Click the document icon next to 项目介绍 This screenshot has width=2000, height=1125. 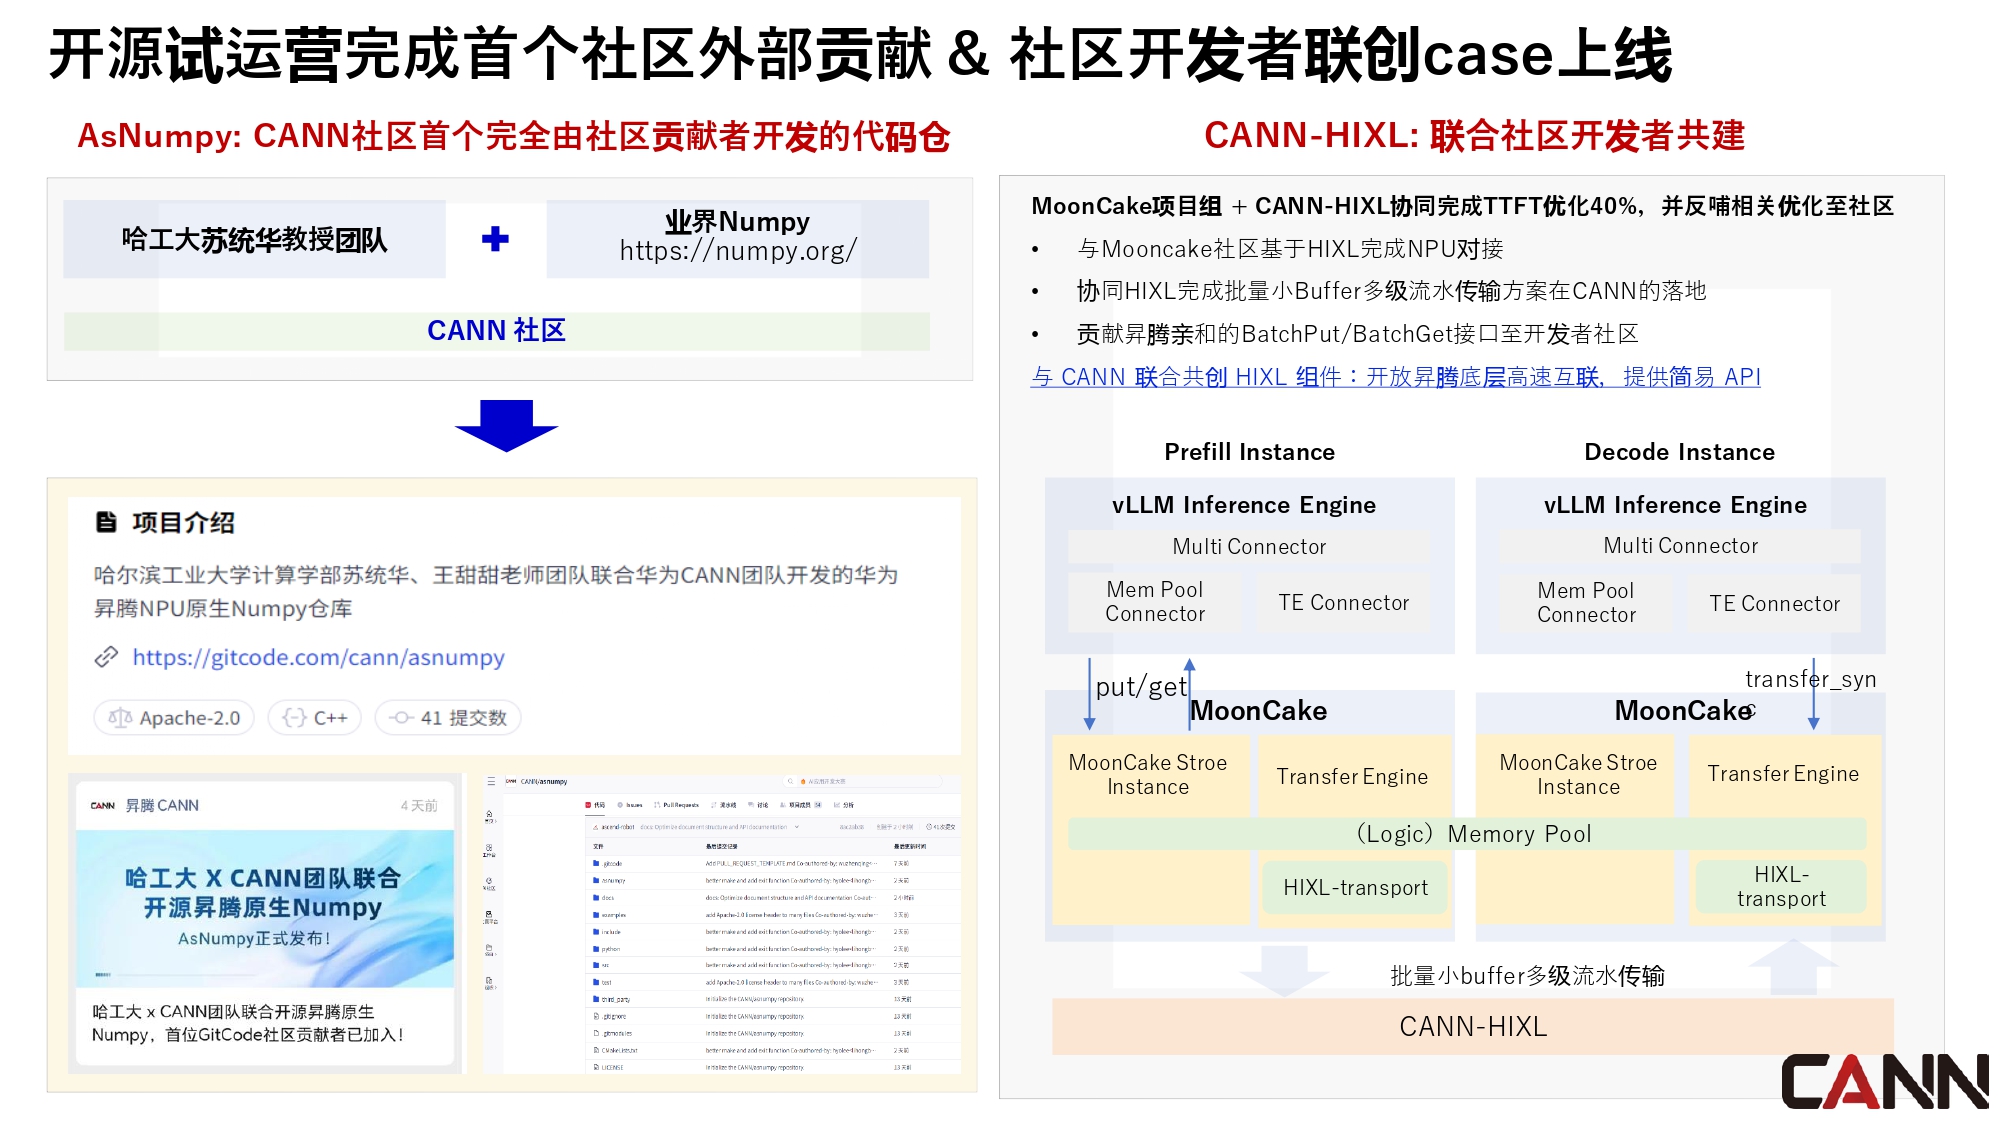106,522
